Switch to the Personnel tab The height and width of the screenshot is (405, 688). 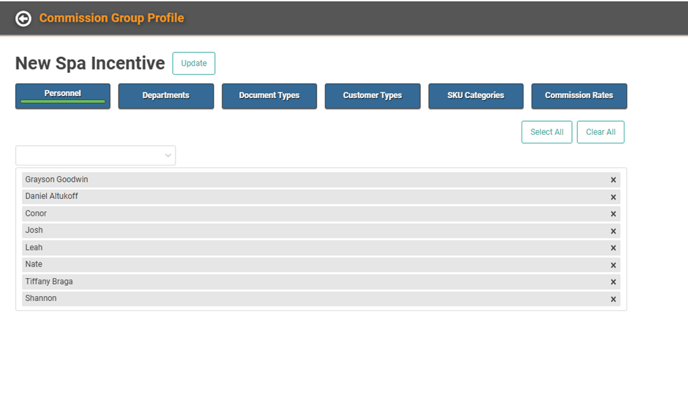pyautogui.click(x=63, y=96)
